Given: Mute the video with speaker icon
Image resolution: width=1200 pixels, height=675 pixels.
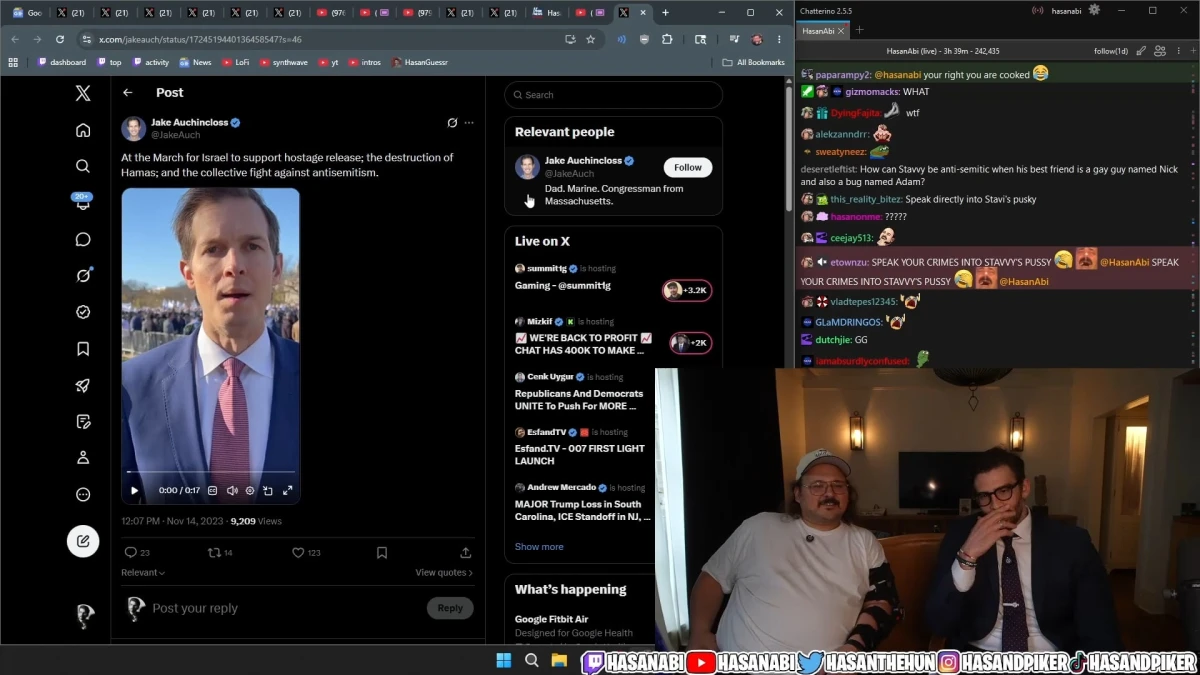Looking at the screenshot, I should tap(232, 490).
